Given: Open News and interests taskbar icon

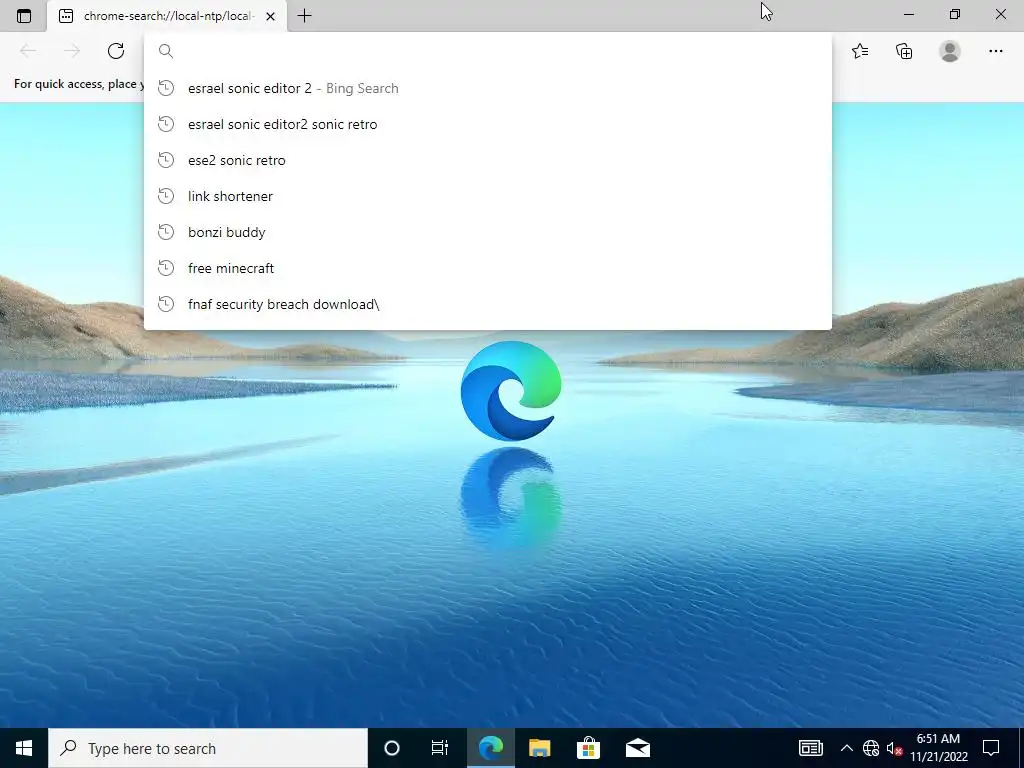Looking at the screenshot, I should point(810,748).
